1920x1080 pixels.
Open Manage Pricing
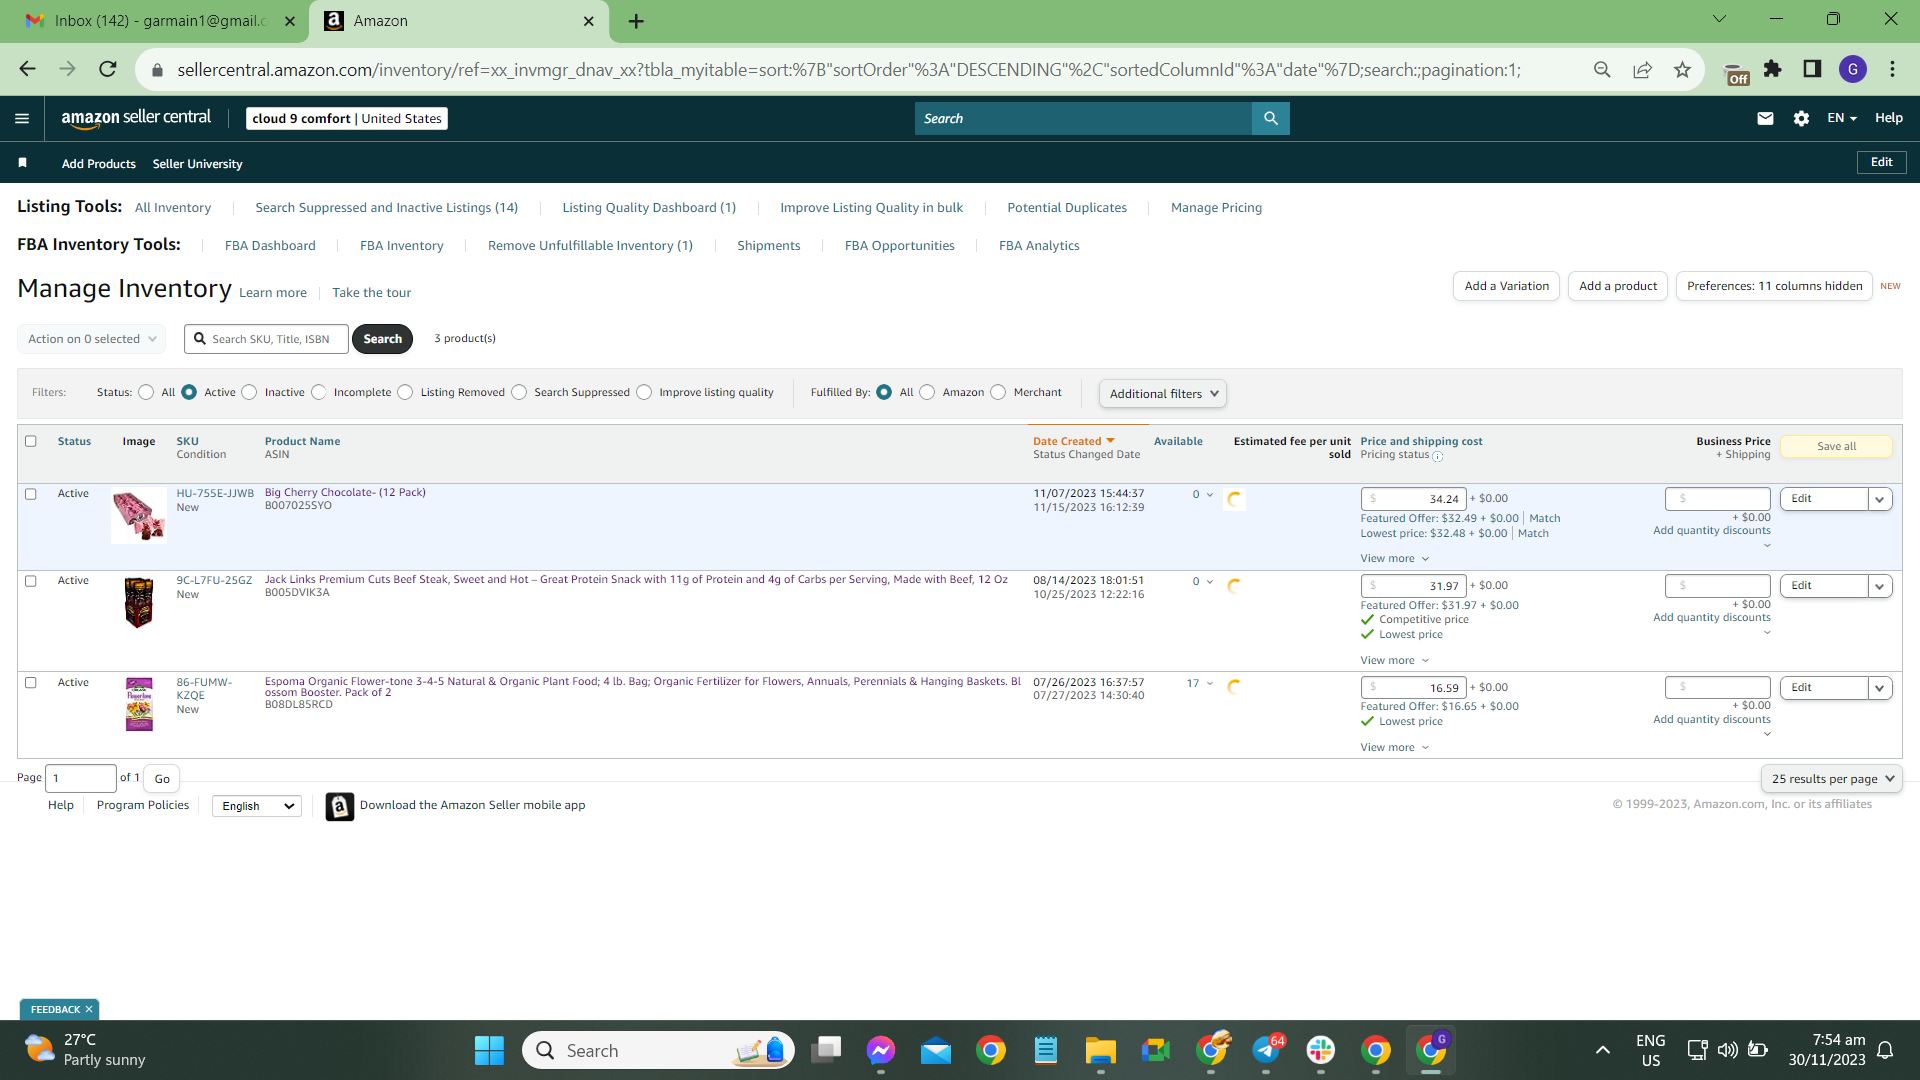[x=1216, y=208]
